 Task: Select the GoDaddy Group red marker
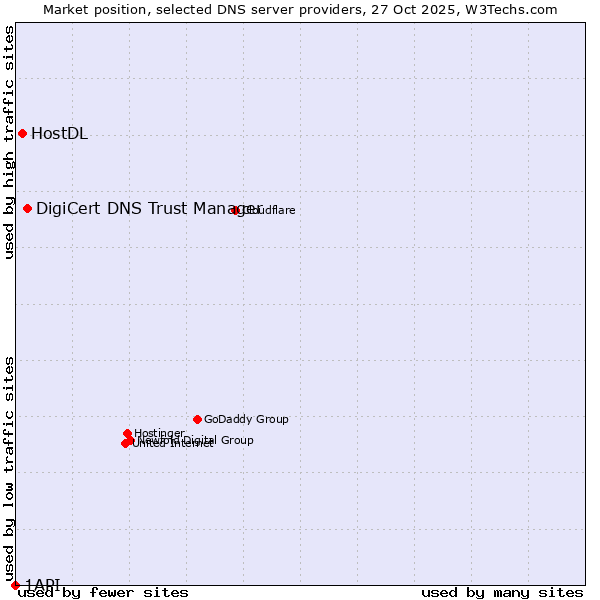coord(197,419)
